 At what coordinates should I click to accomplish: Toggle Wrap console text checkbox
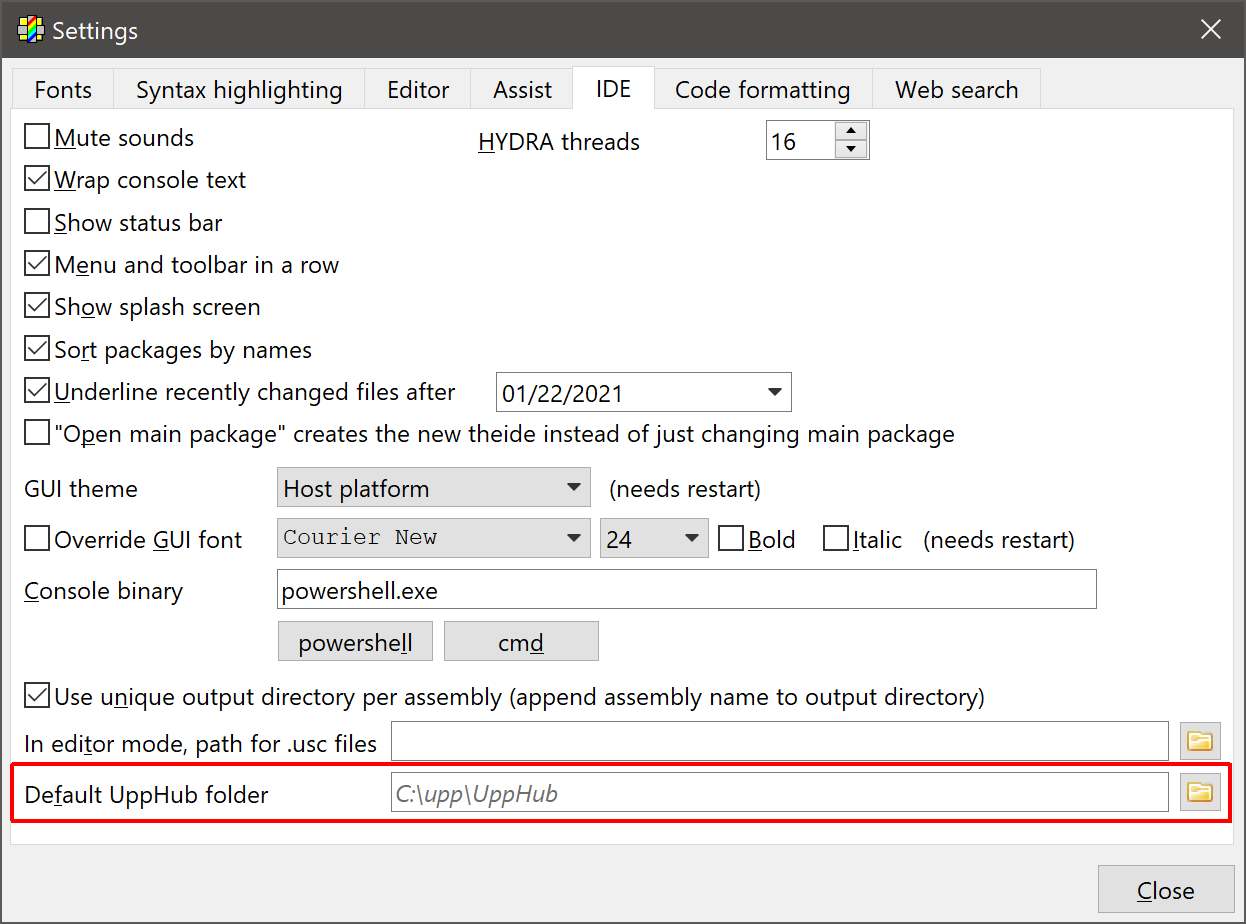coord(37,180)
